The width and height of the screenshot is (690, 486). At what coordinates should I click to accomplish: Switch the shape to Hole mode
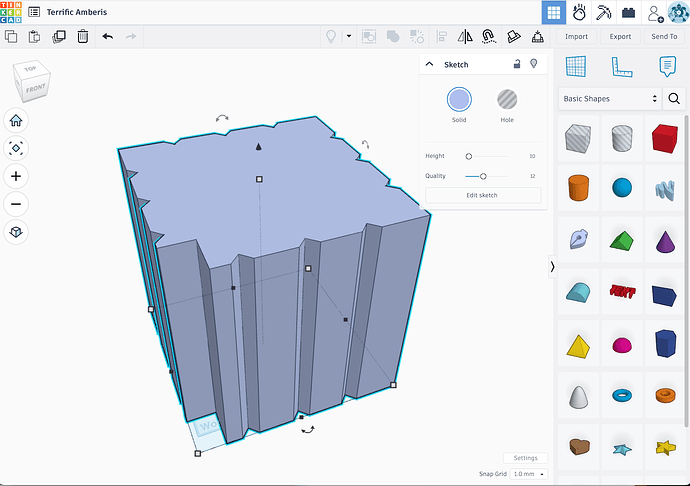pyautogui.click(x=507, y=99)
